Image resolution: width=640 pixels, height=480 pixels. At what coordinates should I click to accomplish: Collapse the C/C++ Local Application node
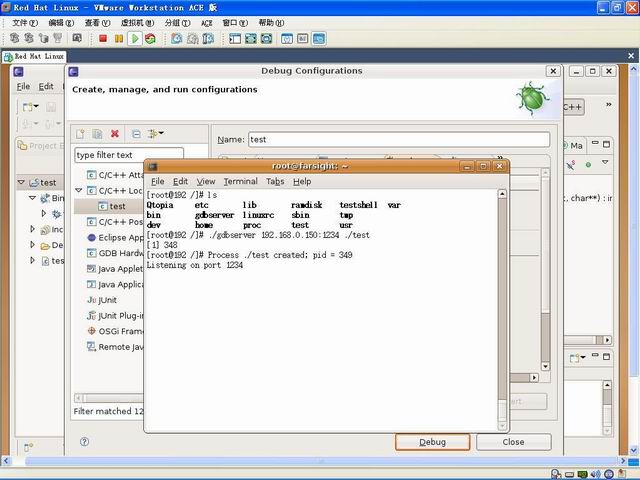(79, 190)
